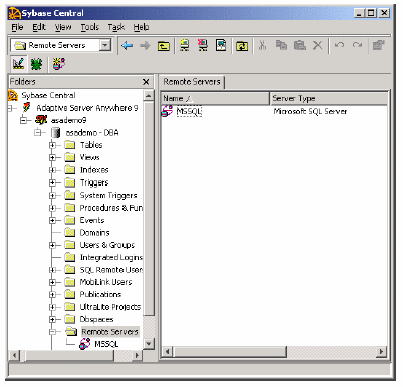
Task: Expand the Users & Groups folder
Action: click(x=52, y=245)
